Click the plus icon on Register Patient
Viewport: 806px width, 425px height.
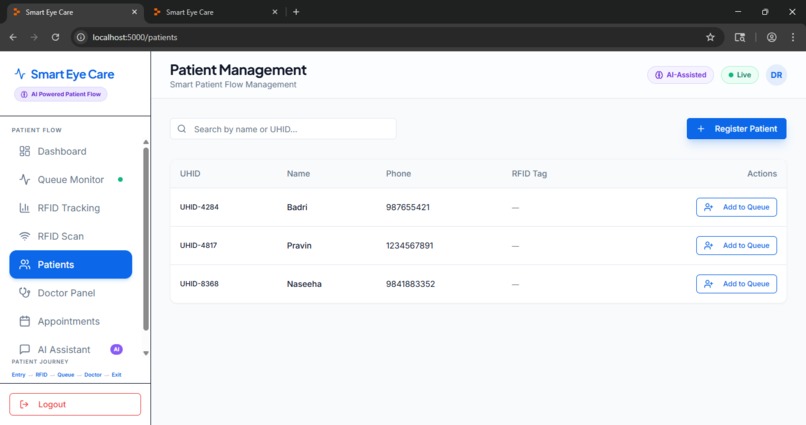point(701,129)
